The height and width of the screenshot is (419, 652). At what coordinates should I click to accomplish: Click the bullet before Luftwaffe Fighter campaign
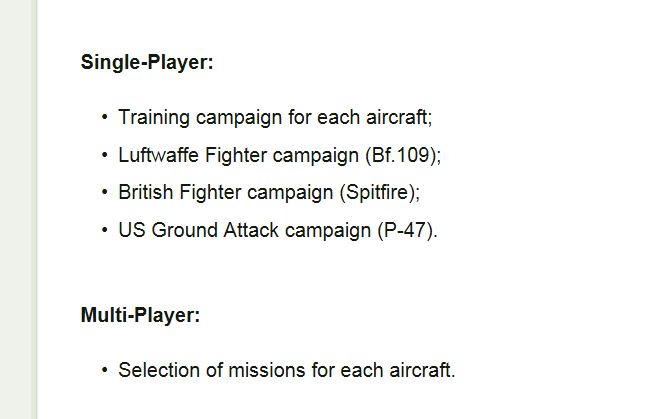tap(104, 155)
